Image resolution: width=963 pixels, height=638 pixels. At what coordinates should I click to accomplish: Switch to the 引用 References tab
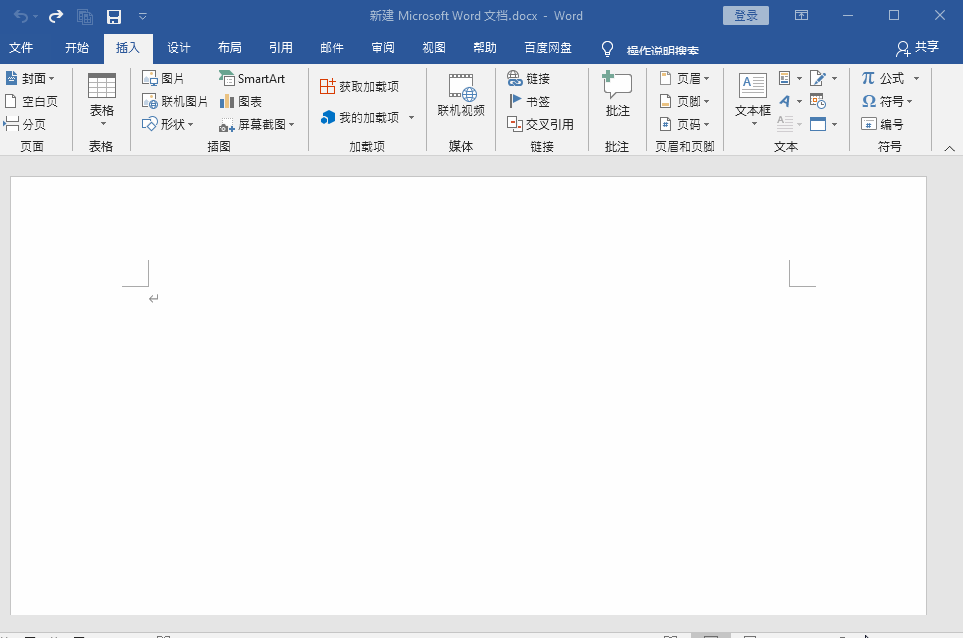pyautogui.click(x=281, y=48)
